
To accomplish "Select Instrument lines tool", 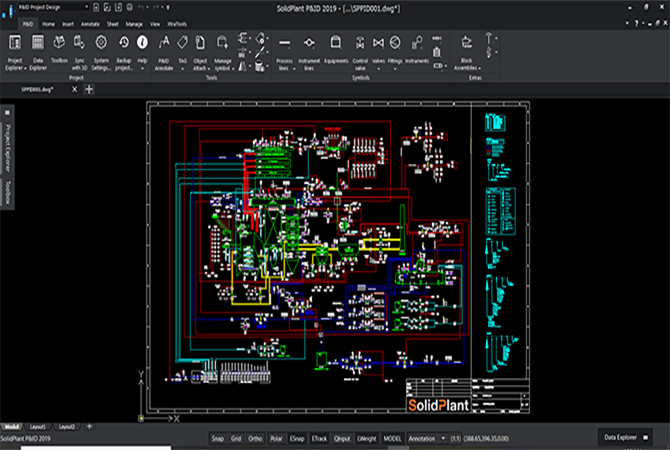I will [x=309, y=52].
